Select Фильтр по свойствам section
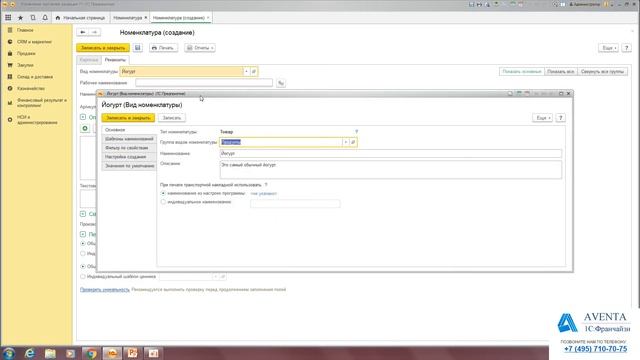The height and width of the screenshot is (360, 640). [x=129, y=148]
